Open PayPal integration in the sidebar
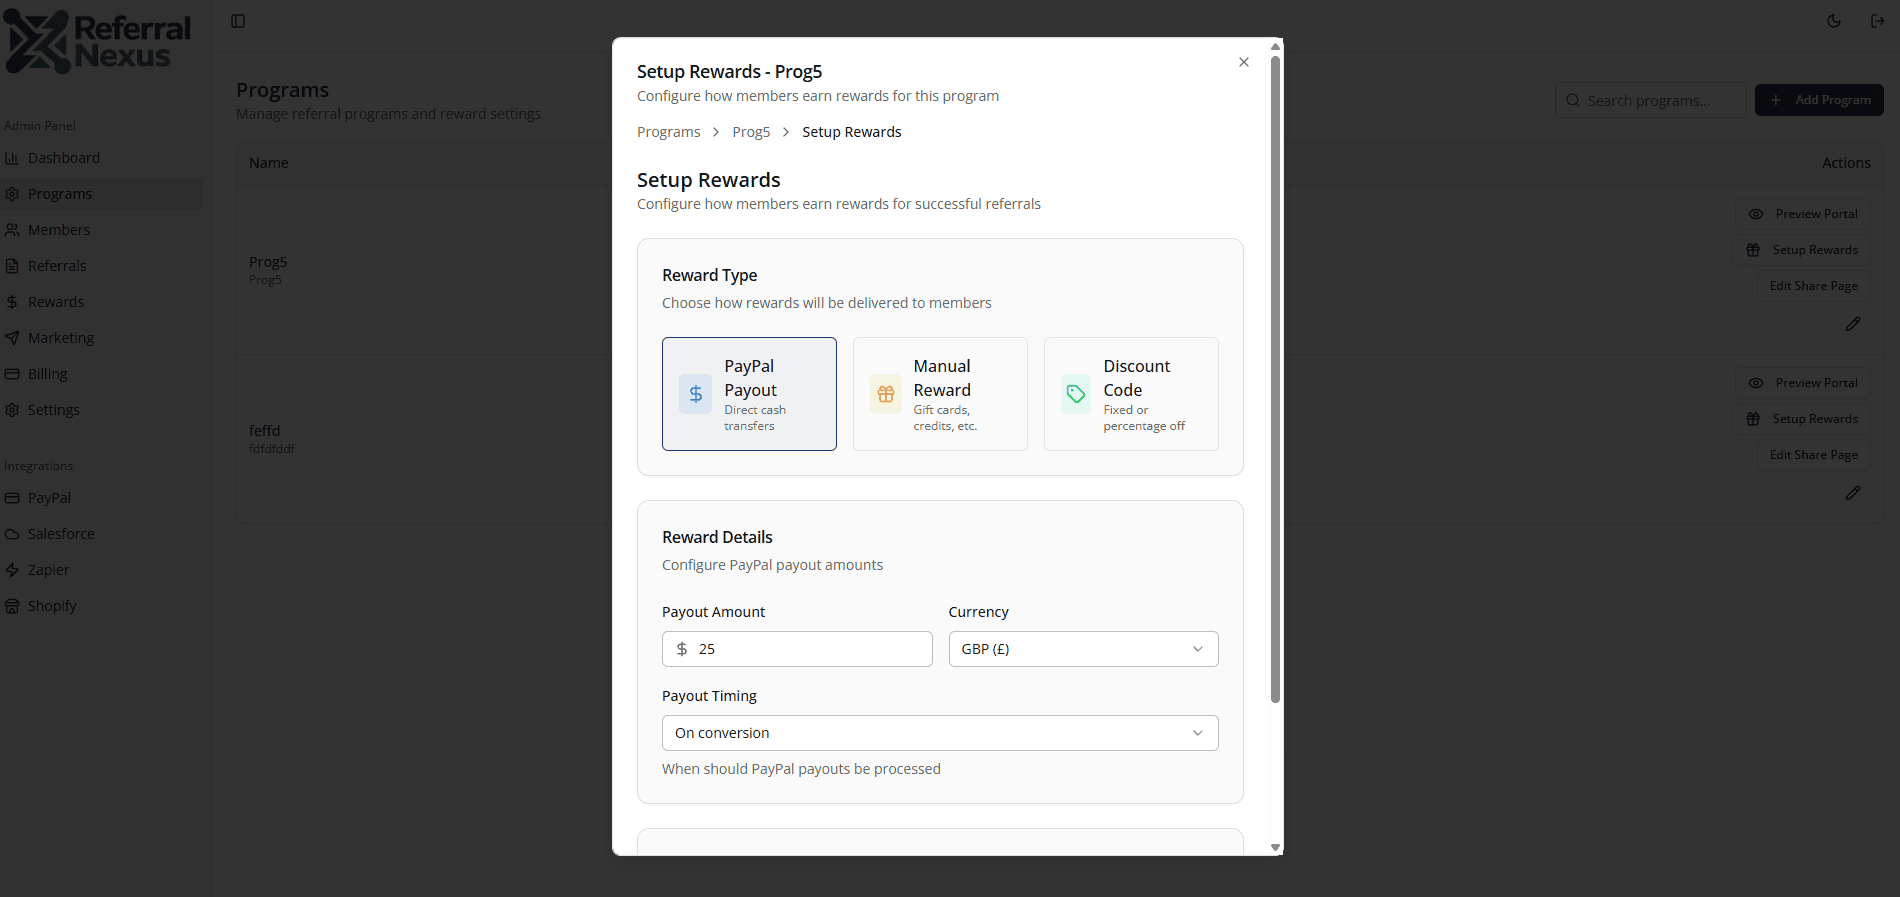 101,498
